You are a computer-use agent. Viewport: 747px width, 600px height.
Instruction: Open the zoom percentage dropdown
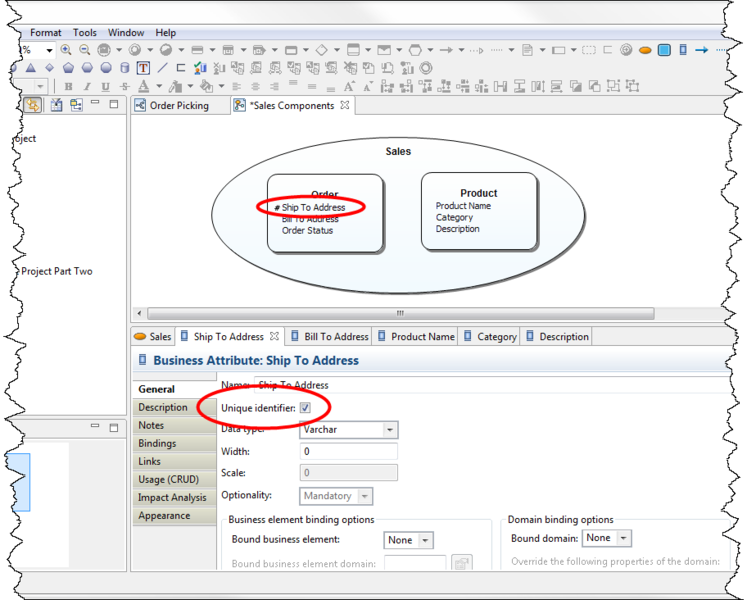[x=49, y=50]
